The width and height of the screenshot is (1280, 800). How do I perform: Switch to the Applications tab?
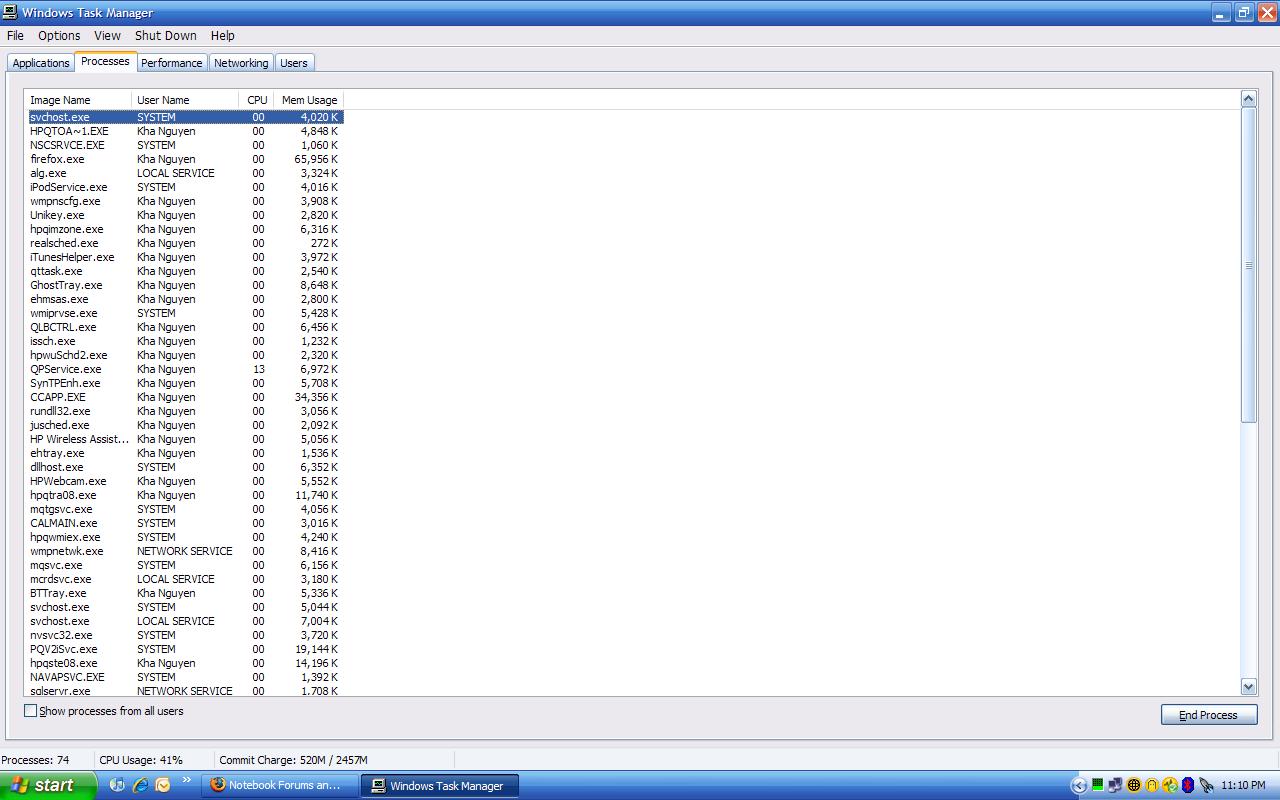tap(41, 63)
